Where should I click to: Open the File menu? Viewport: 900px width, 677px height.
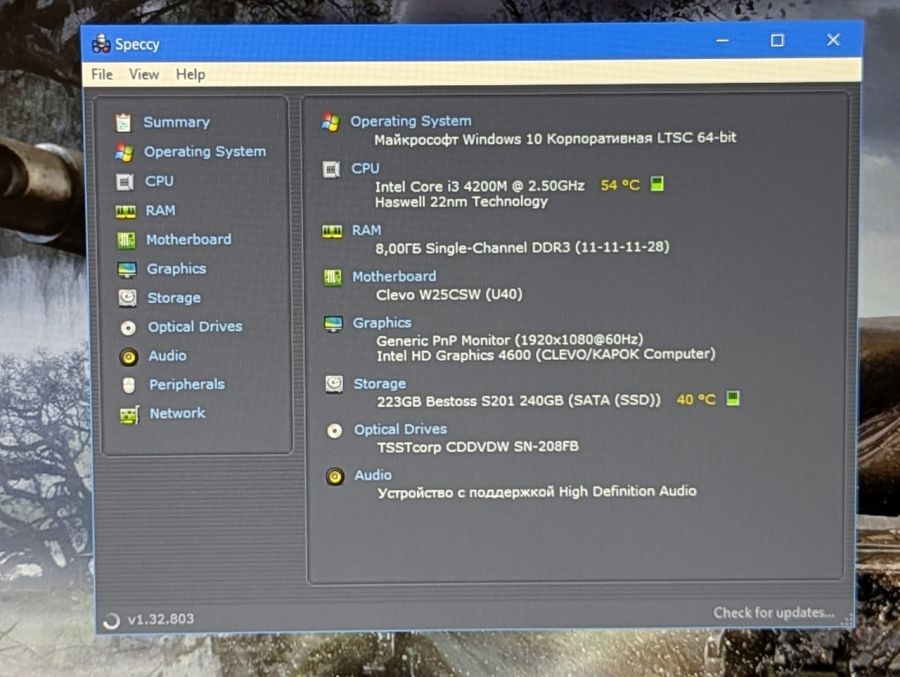(x=102, y=74)
